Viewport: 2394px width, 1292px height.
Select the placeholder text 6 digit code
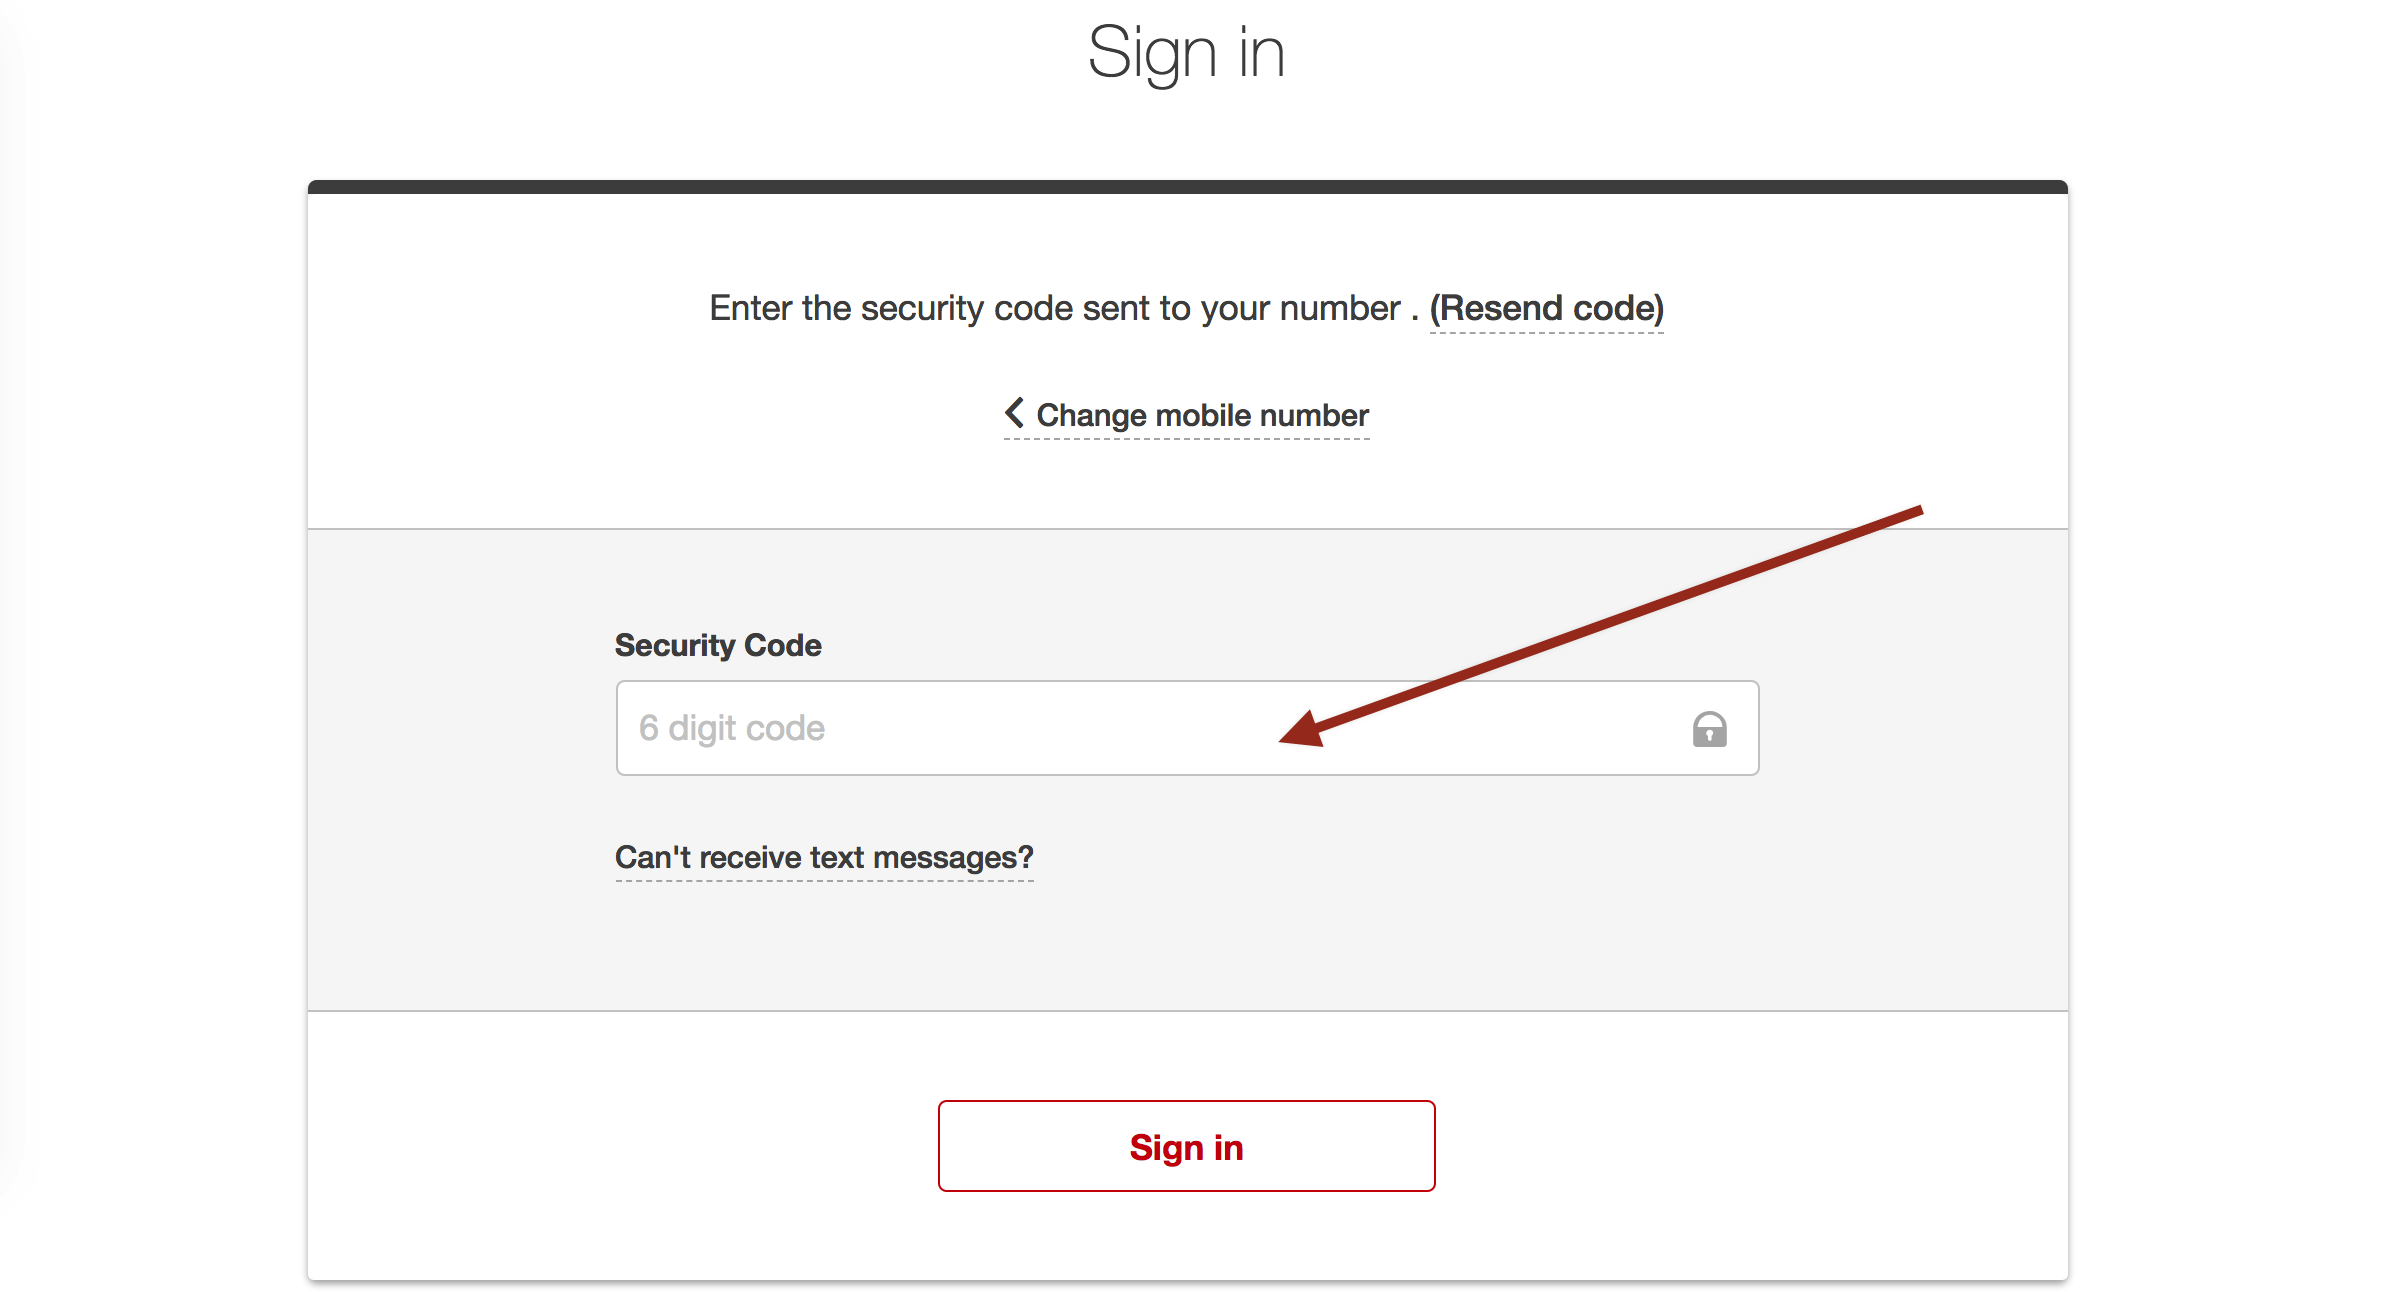[732, 728]
